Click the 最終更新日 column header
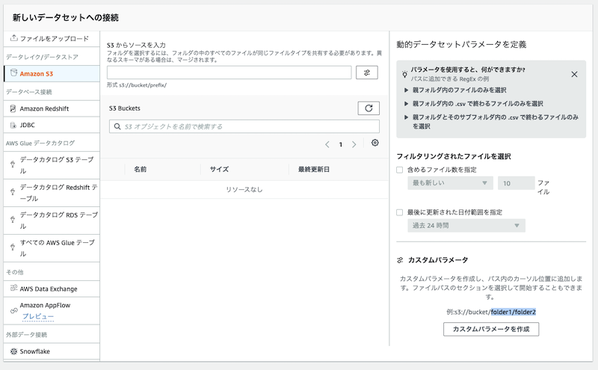Screen dimensions: 598x370 coord(313,169)
